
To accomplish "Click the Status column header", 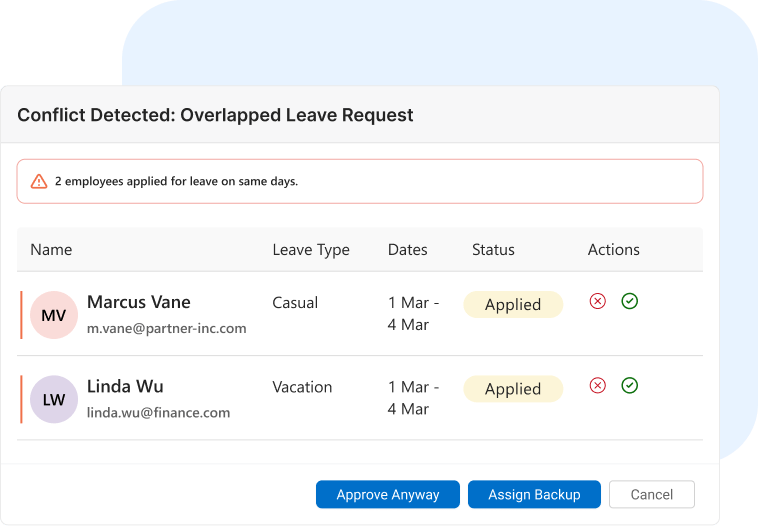I will click(493, 250).
